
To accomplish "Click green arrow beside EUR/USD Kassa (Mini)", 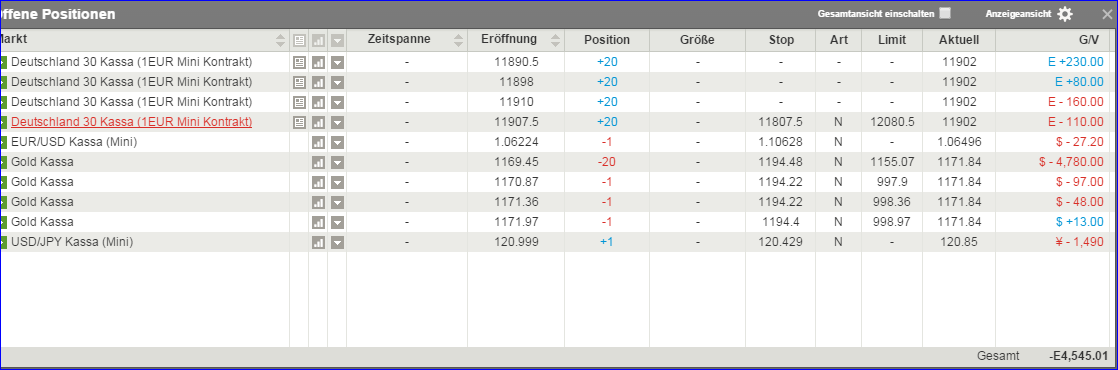I will click(x=3, y=143).
